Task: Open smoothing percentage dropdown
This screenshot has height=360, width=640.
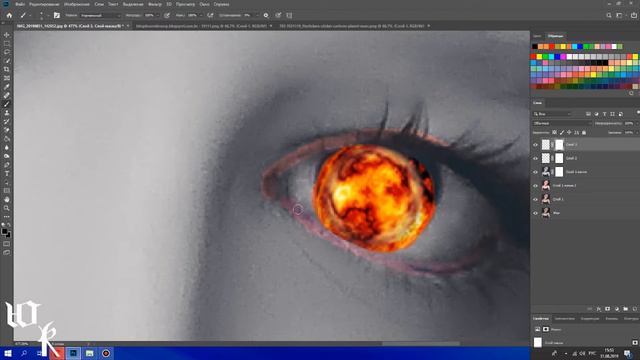Action: (x=257, y=16)
